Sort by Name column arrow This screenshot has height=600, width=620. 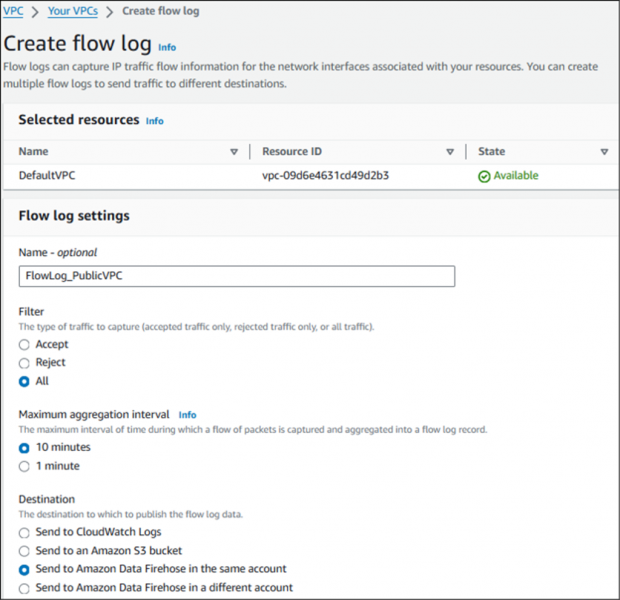click(234, 152)
